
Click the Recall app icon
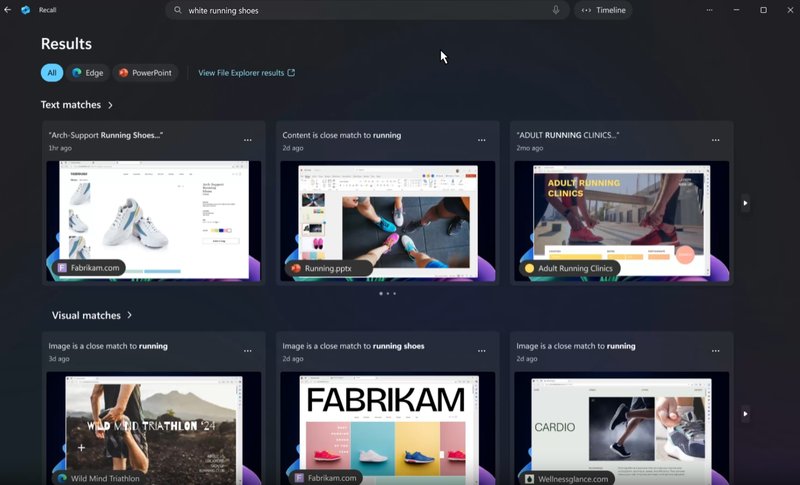pos(26,10)
